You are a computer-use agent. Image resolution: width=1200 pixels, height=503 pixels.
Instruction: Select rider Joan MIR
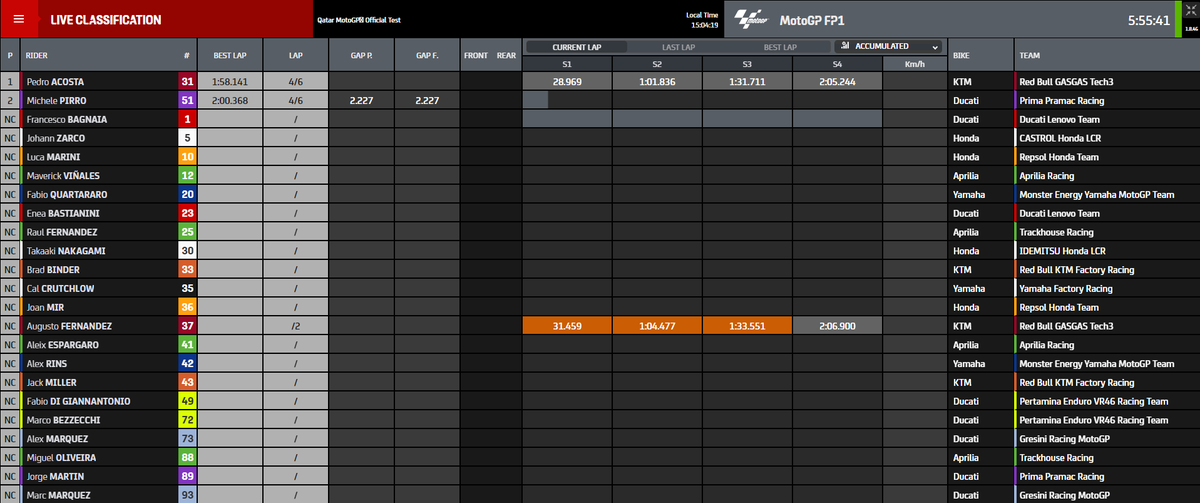pos(45,307)
